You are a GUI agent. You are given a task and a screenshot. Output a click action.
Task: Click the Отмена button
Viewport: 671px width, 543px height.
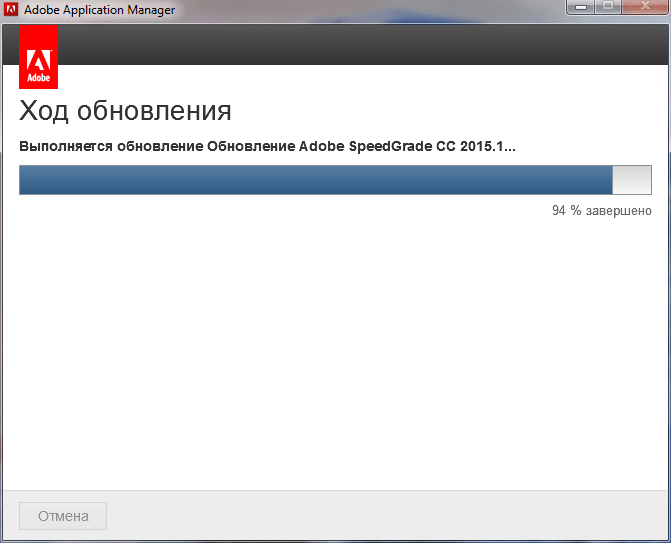[x=63, y=516]
